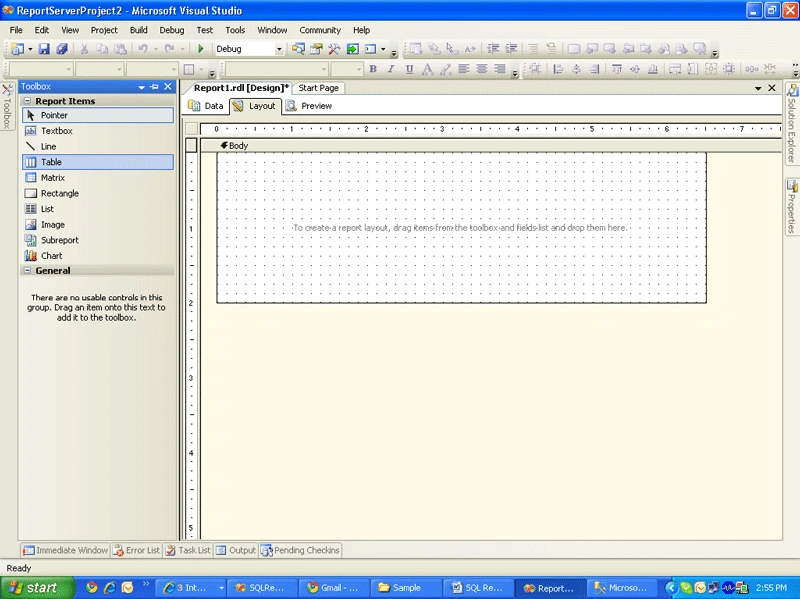The height and width of the screenshot is (599, 800).
Task: Click the Align Lefts layout icon
Action: coord(558,69)
